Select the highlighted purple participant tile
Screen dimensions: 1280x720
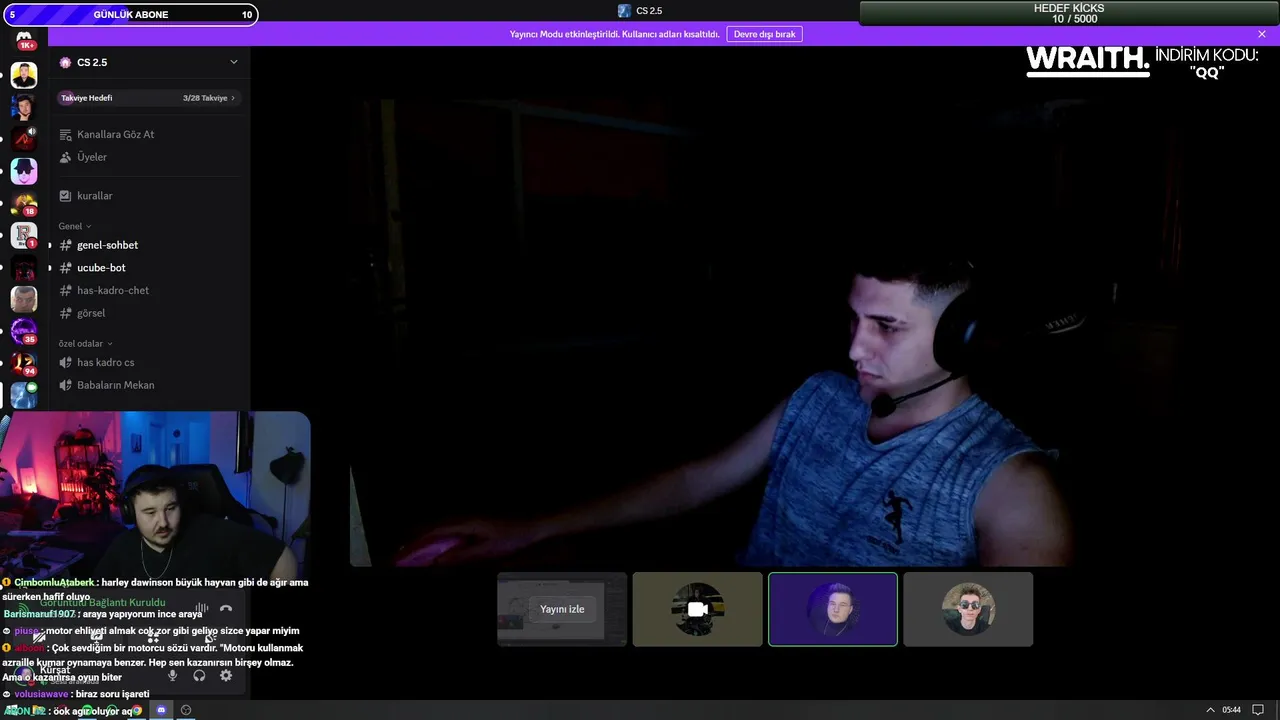click(x=833, y=609)
